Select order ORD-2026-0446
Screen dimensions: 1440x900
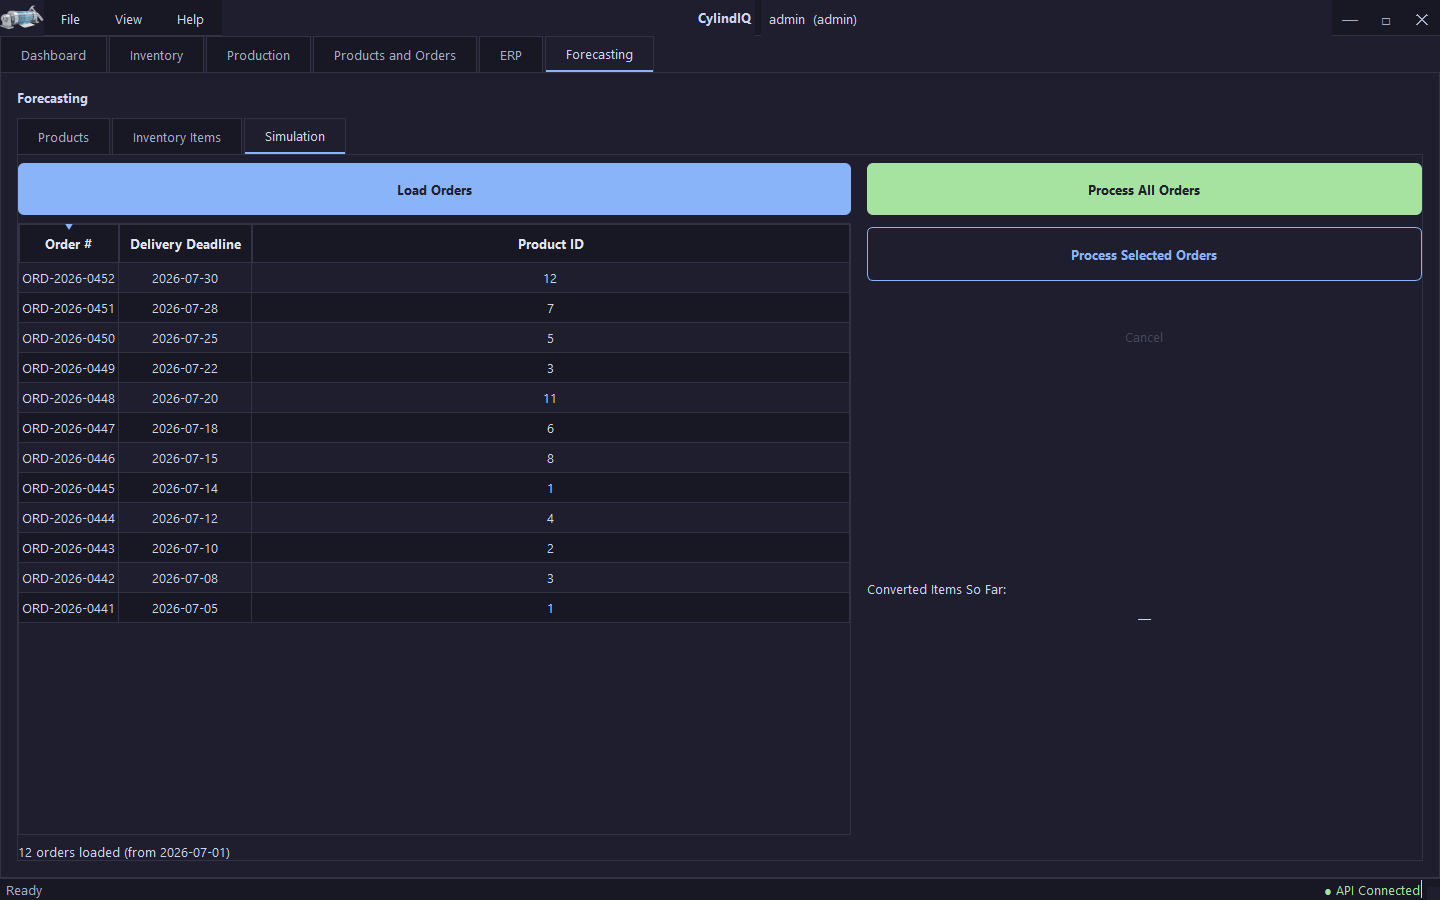pos(69,458)
